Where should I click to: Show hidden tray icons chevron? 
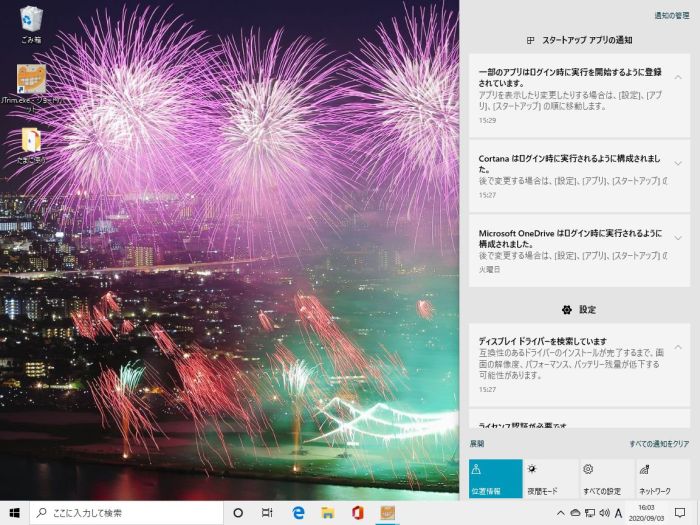click(561, 513)
